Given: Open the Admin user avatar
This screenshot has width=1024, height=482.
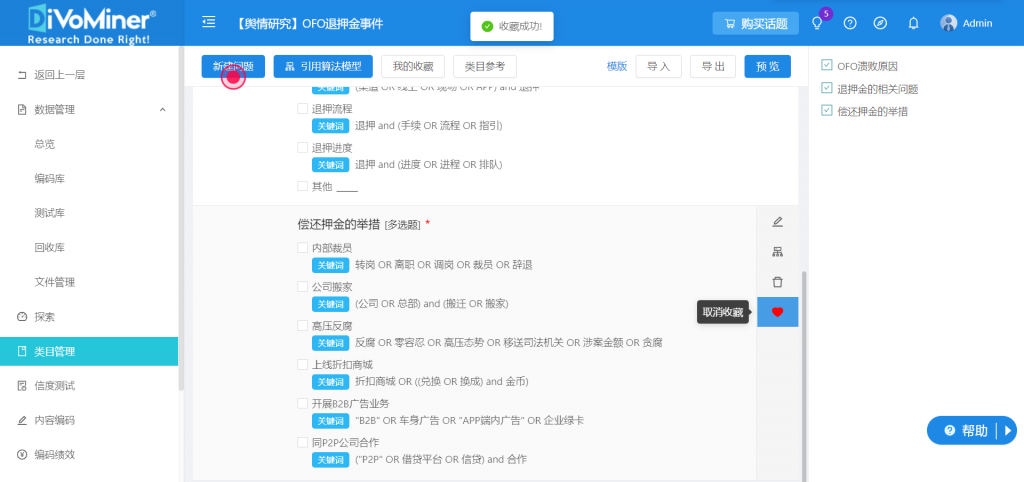Looking at the screenshot, I should [948, 24].
